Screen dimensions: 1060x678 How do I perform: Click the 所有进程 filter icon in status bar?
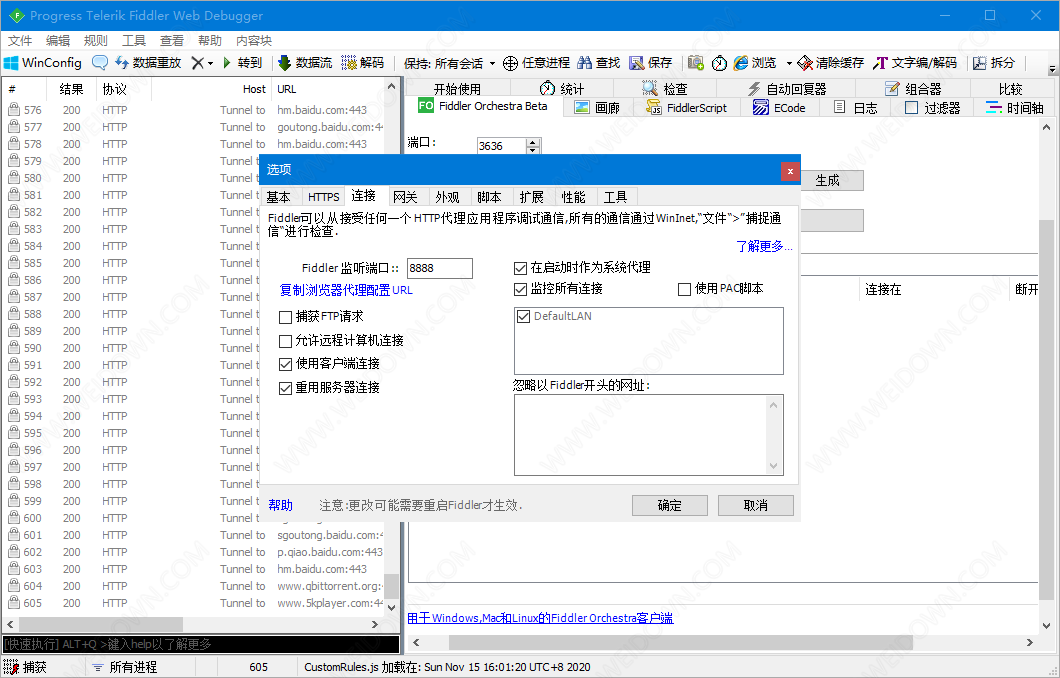click(97, 667)
